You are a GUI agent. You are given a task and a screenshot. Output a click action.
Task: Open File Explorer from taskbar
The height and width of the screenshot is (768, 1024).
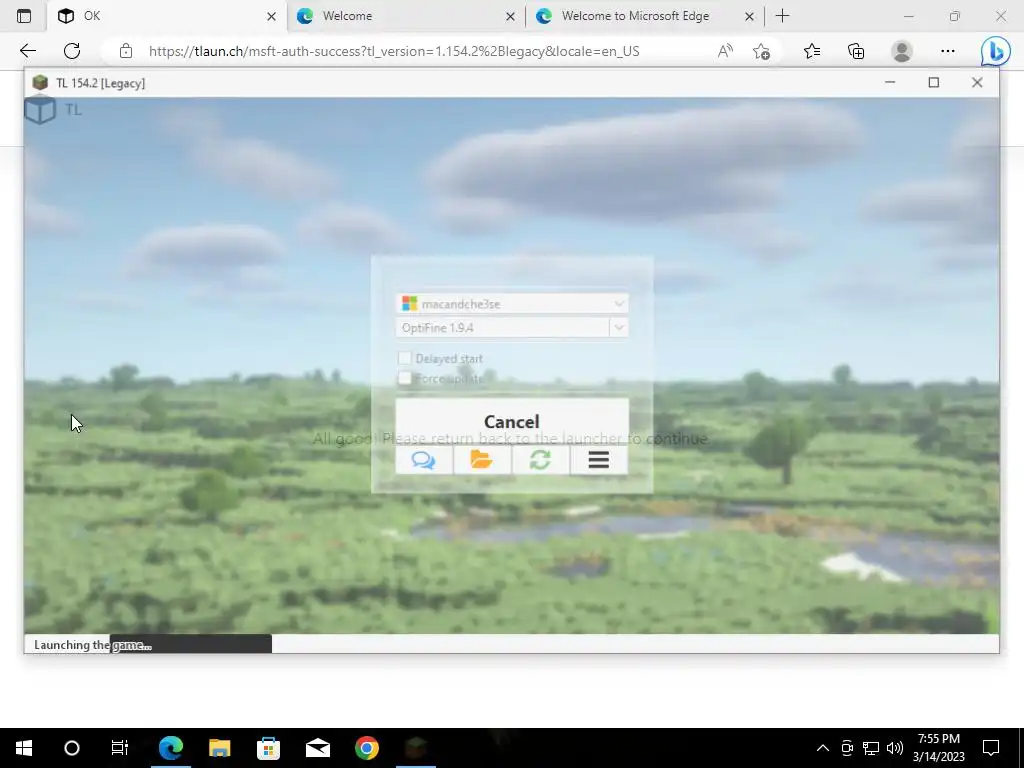[x=219, y=748]
